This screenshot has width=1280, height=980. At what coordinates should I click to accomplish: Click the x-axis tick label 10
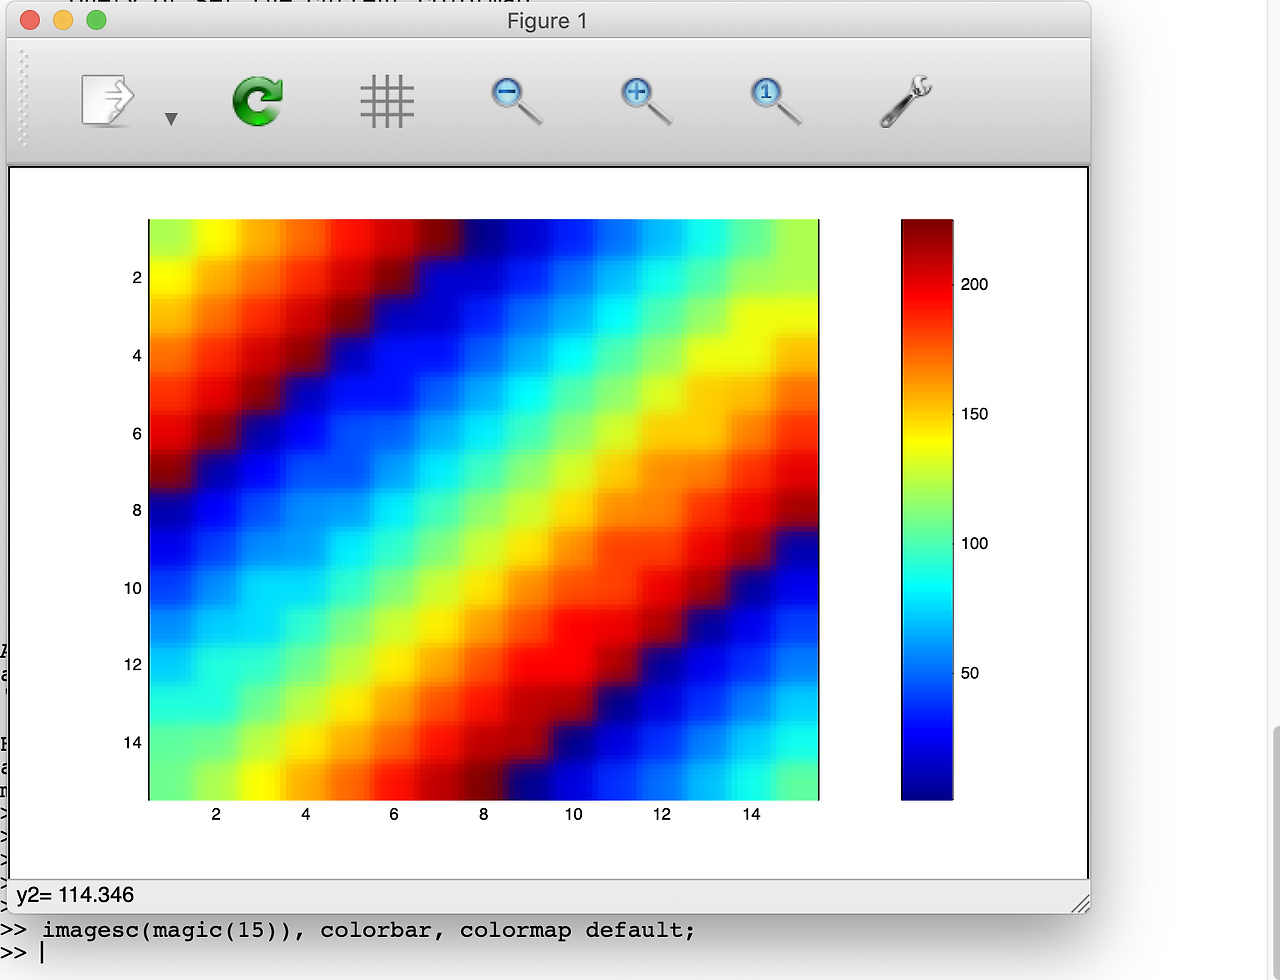click(x=573, y=814)
